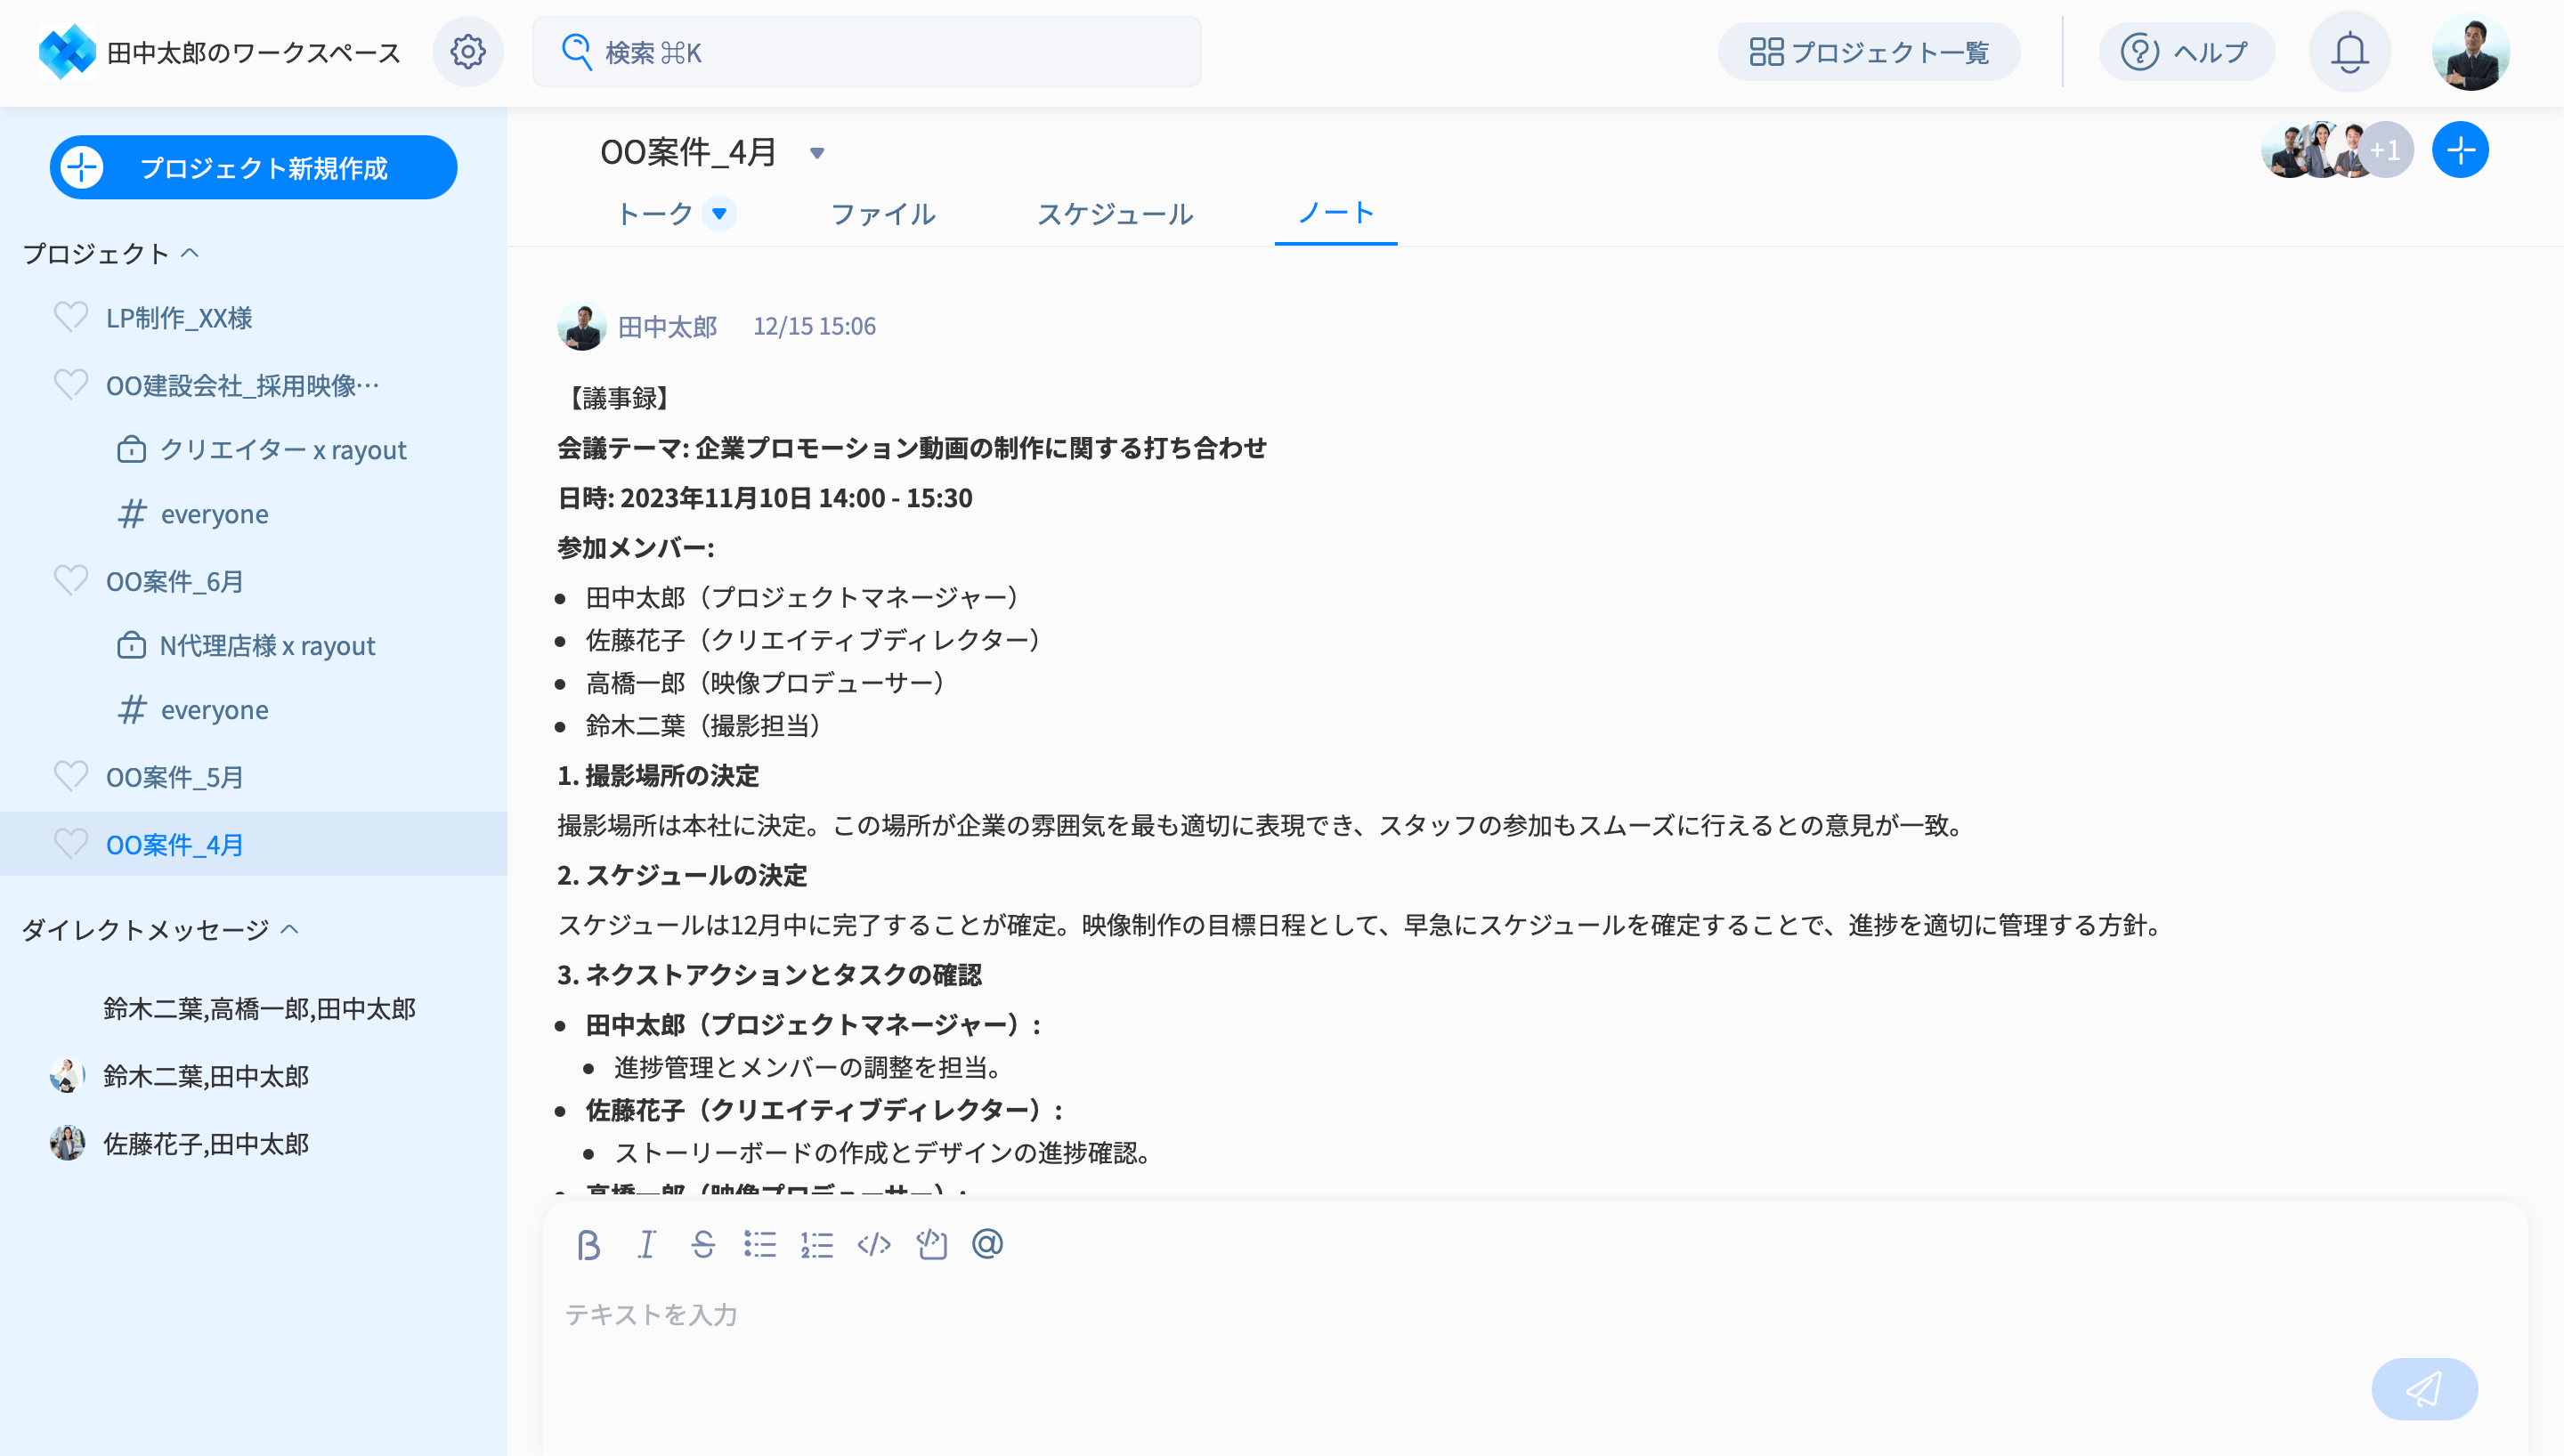
Task: Click the プロジェクト新規作成 button
Action: click(x=254, y=167)
